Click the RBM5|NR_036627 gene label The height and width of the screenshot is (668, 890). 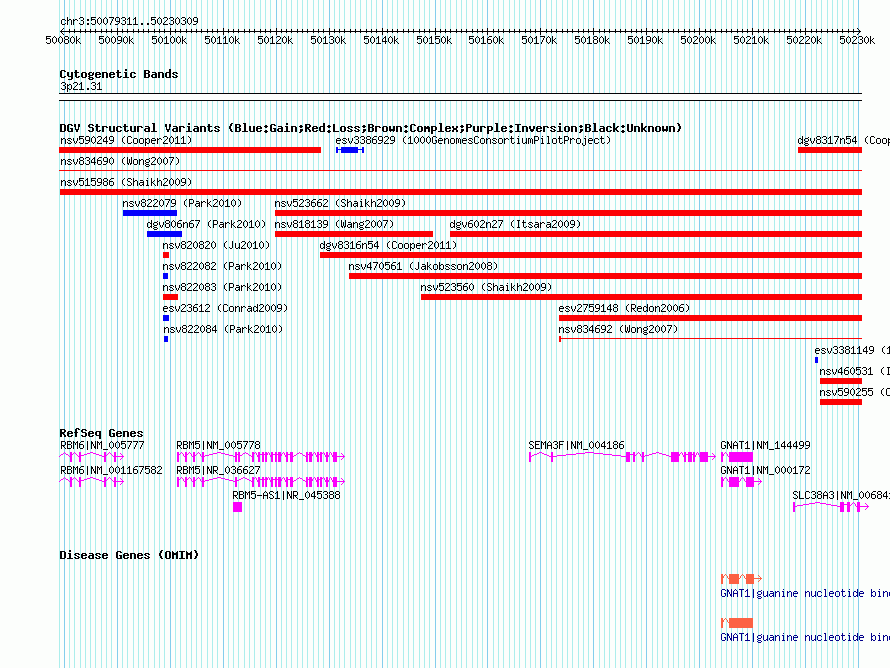coord(219,470)
